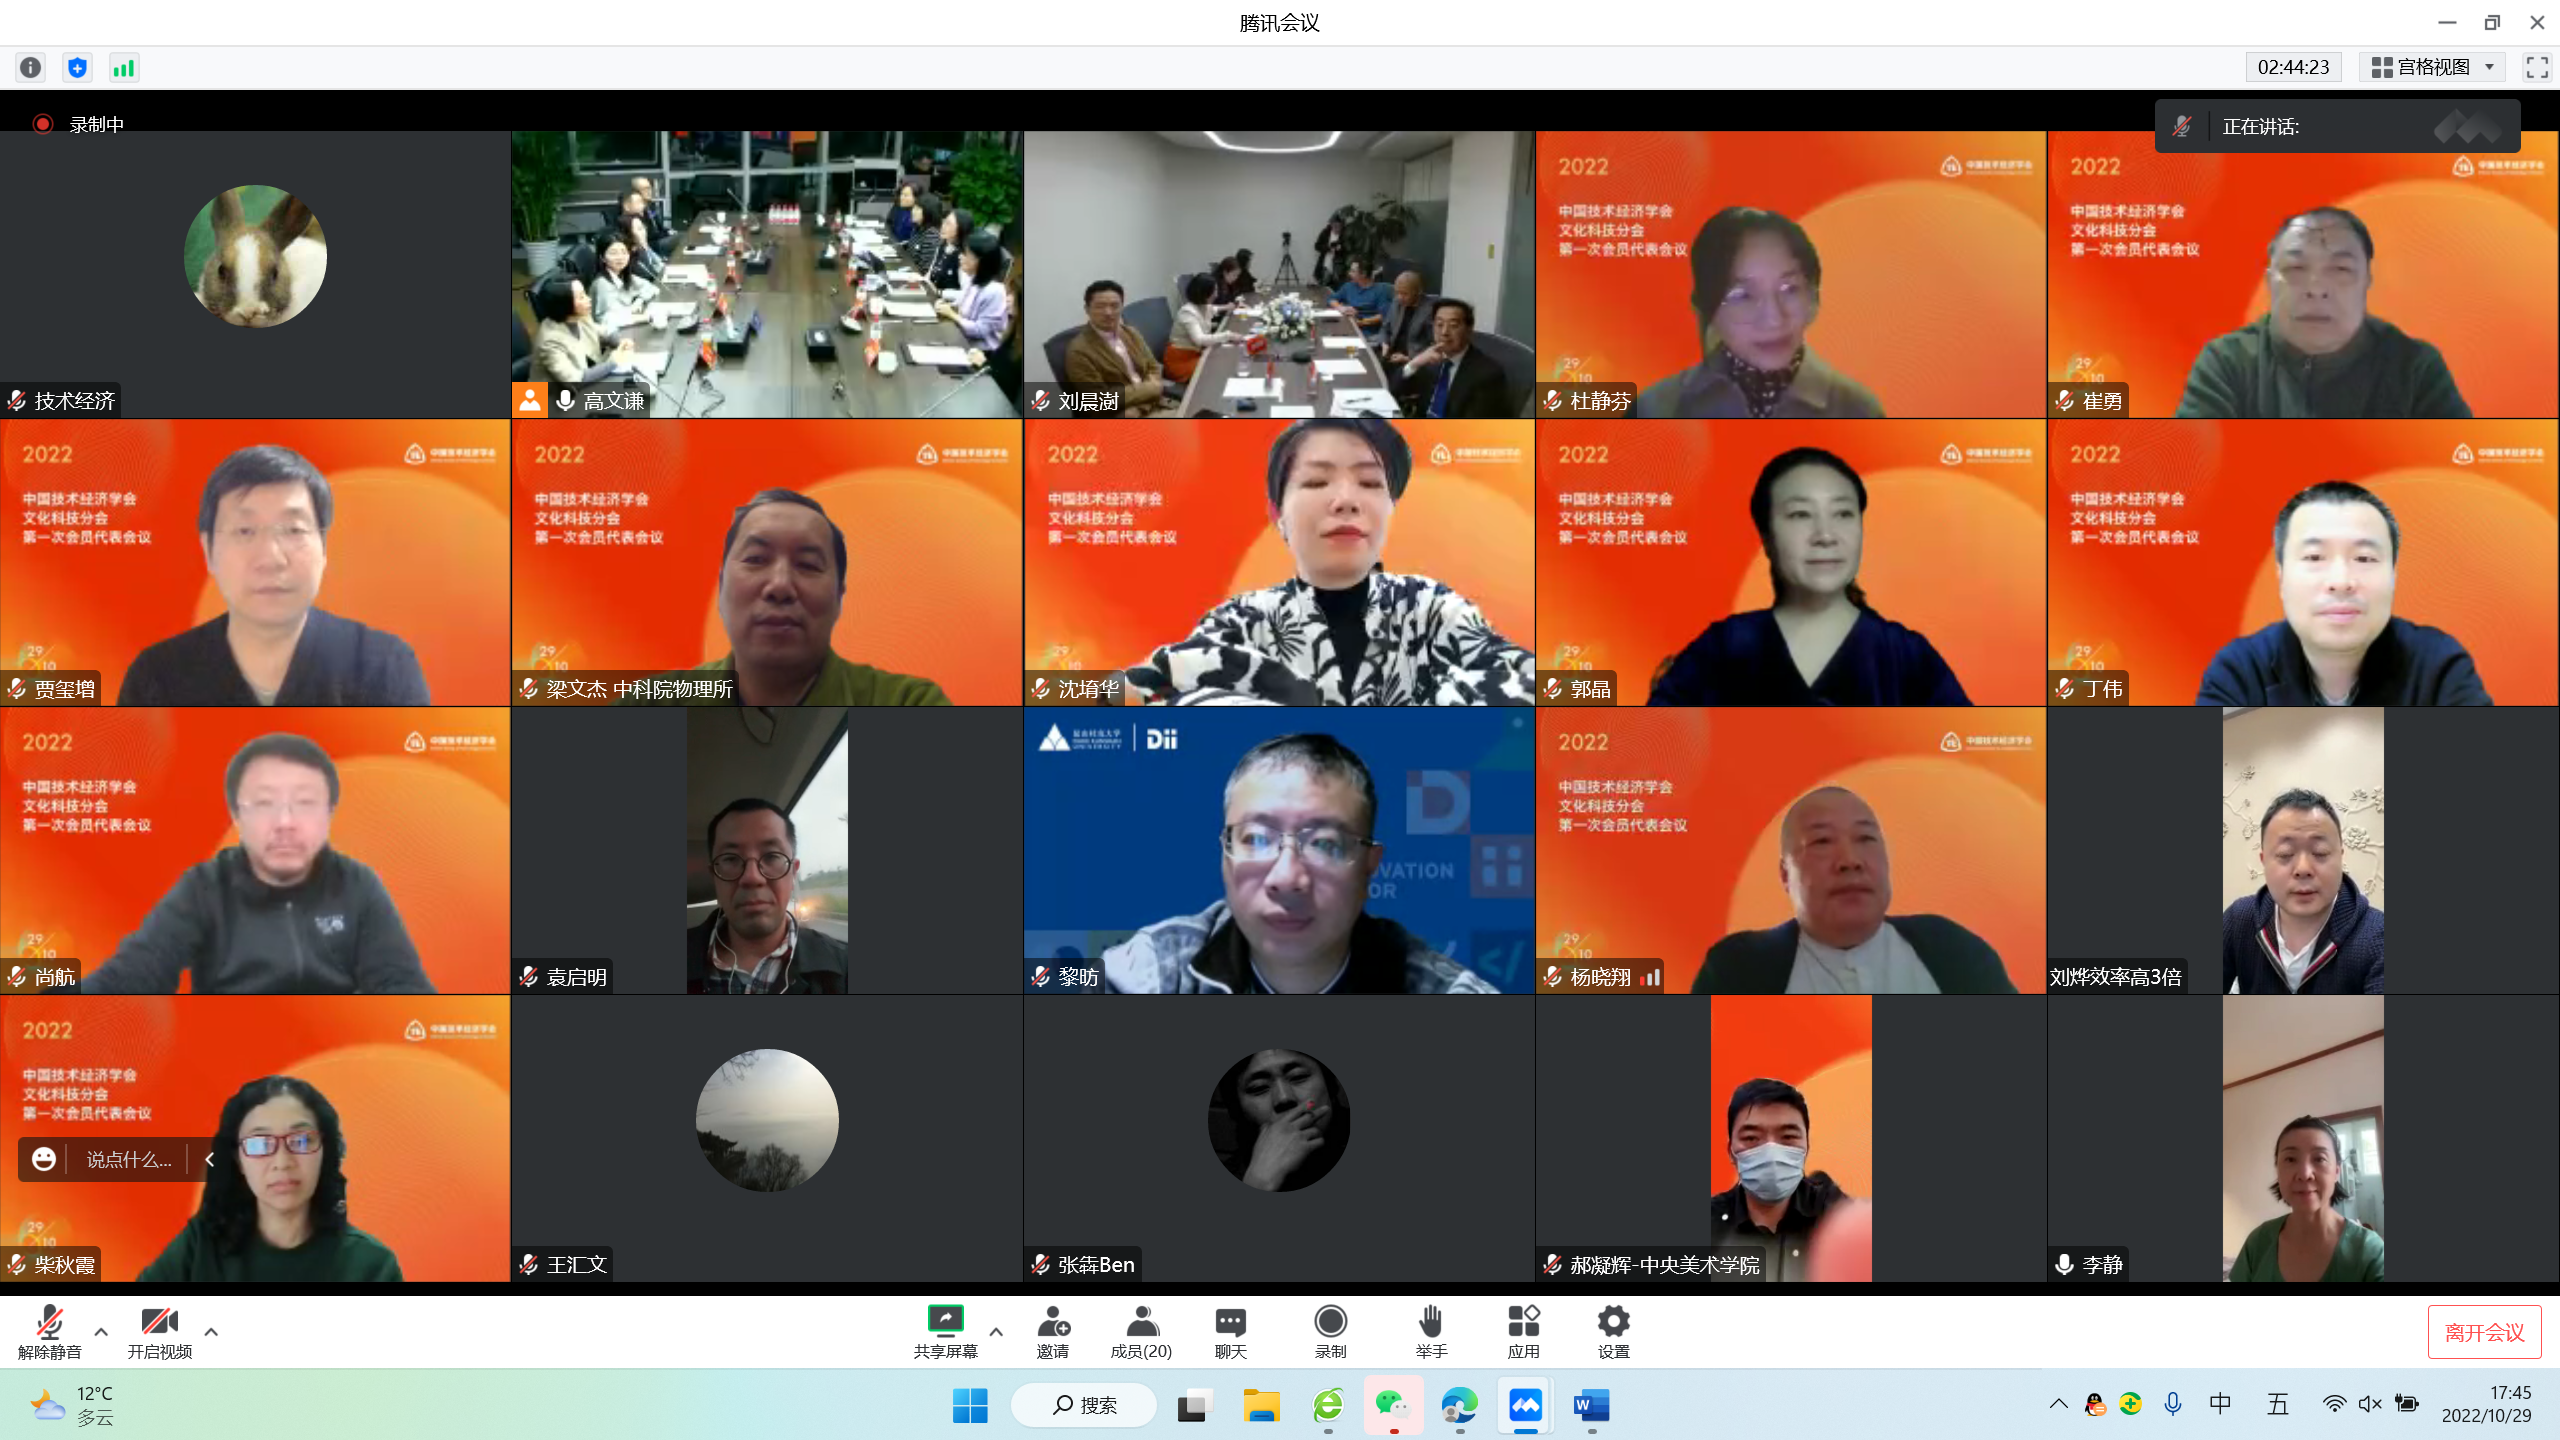The height and width of the screenshot is (1440, 2560).
Task: Click the 'say something' chat input box
Action: tap(128, 1159)
